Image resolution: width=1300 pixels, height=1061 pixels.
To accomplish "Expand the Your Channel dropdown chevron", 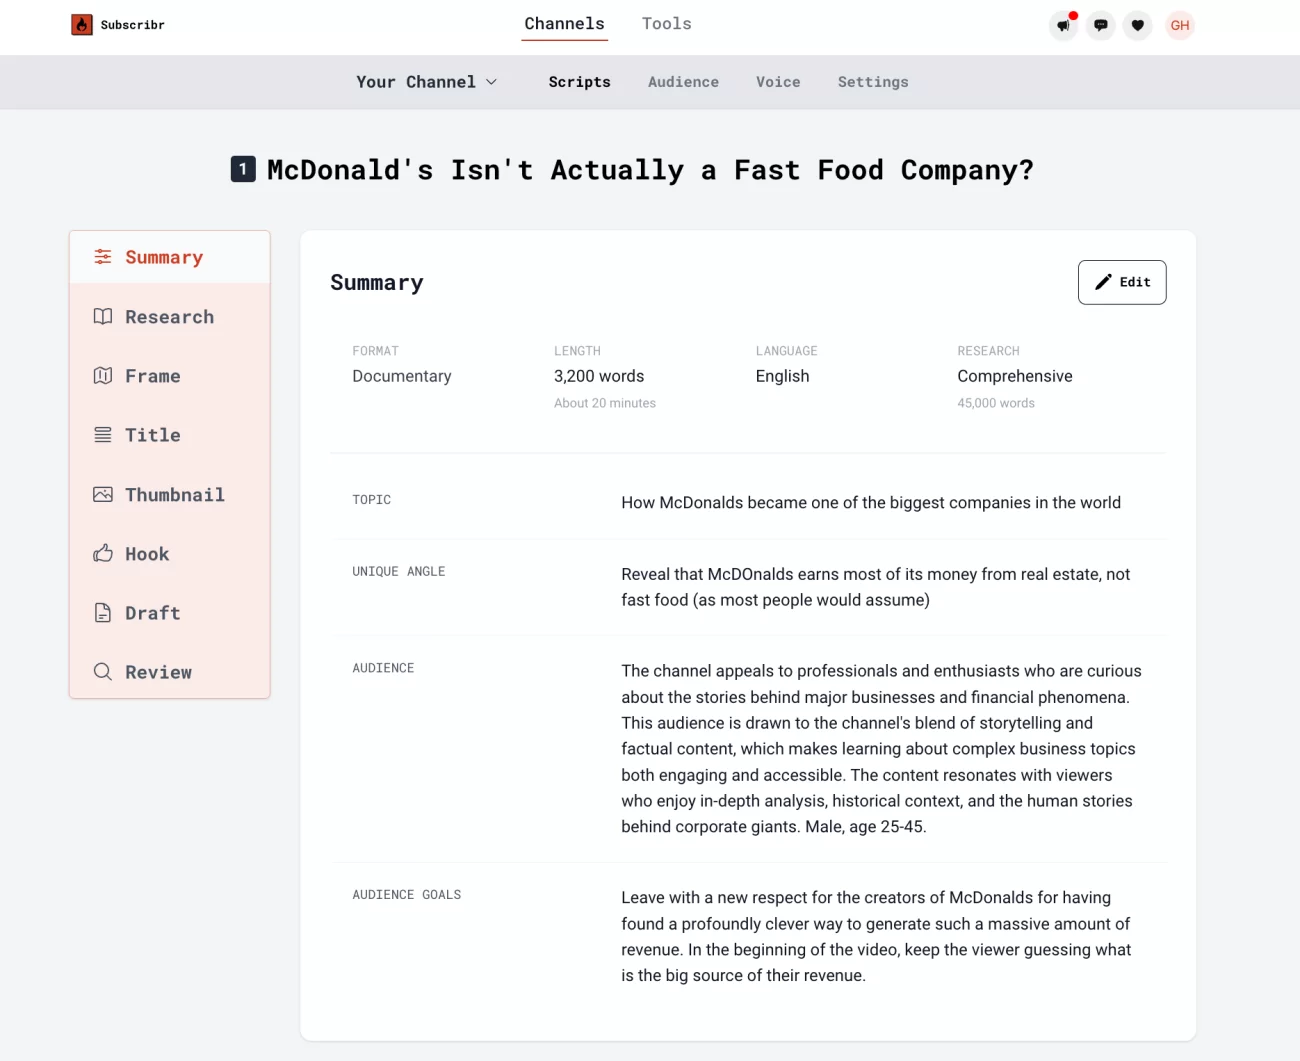I will pos(491,82).
